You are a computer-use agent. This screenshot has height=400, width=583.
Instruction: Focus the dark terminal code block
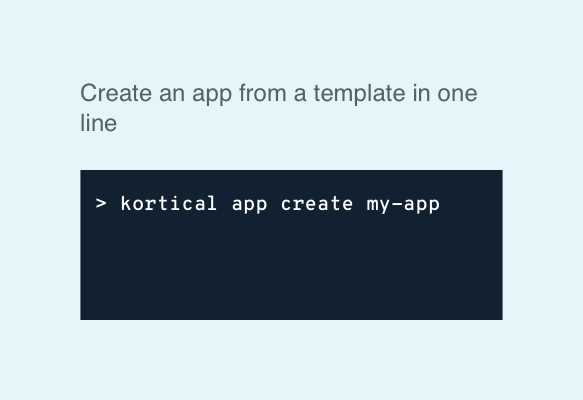(x=291, y=245)
